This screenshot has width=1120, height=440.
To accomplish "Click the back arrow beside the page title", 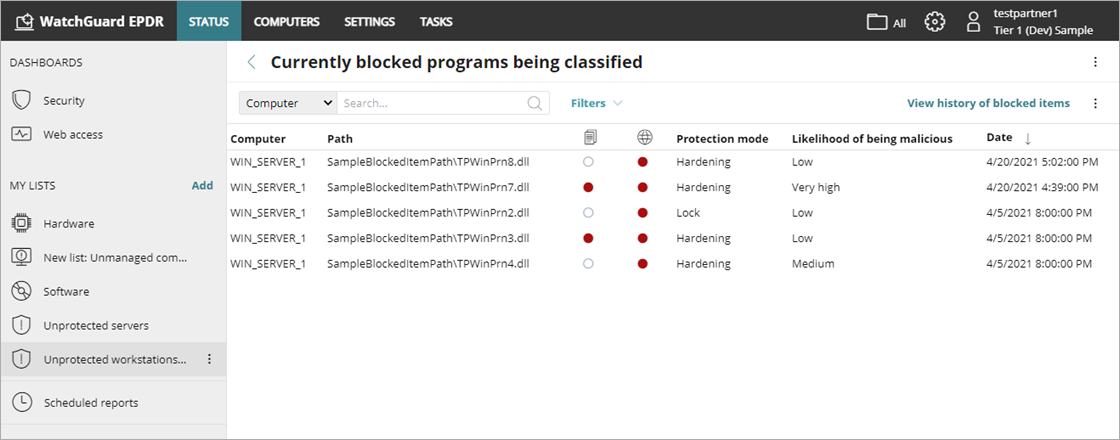I will pos(252,62).
